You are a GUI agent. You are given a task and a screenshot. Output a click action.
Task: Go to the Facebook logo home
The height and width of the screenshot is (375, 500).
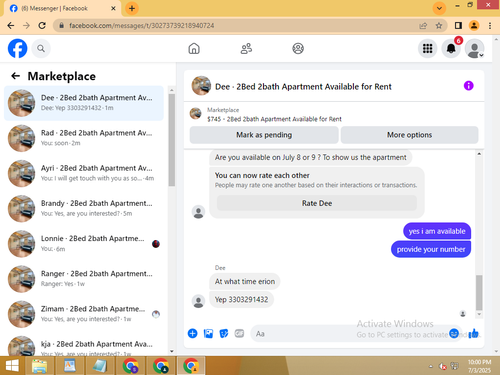(17, 49)
